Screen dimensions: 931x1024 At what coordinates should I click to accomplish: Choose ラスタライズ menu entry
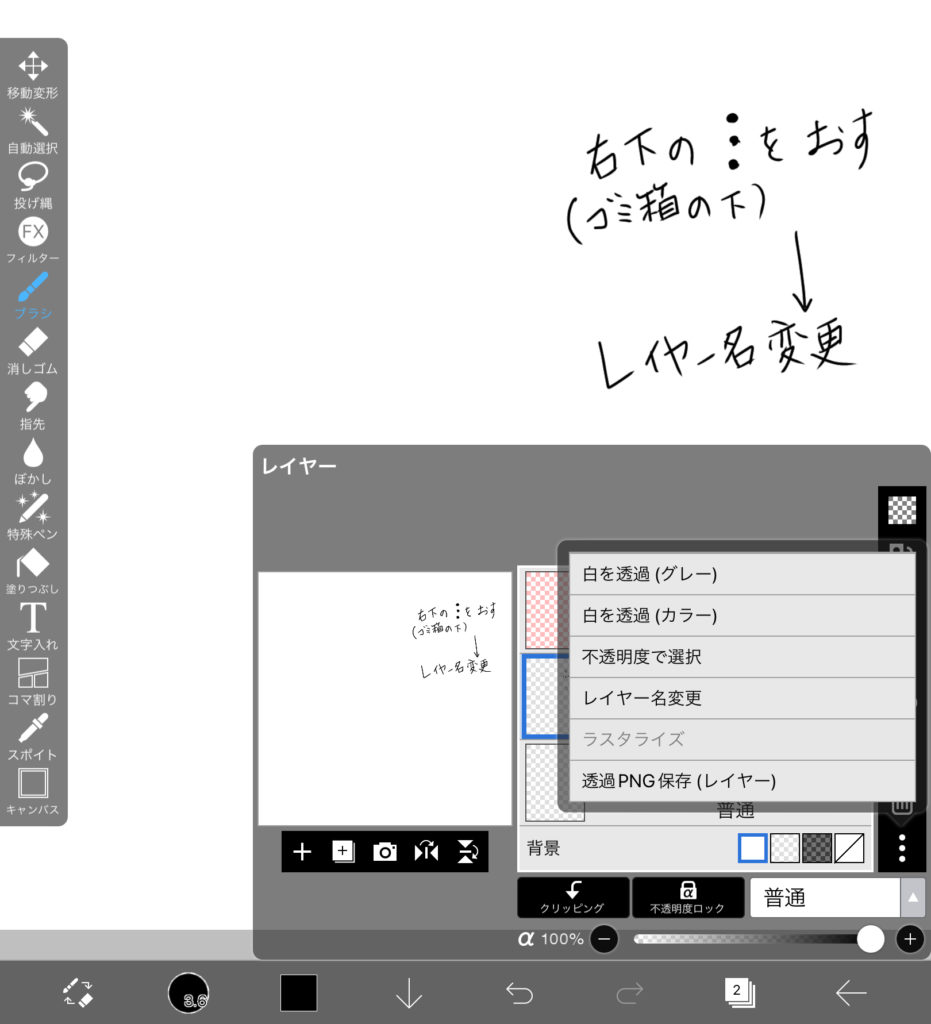[x=742, y=739]
